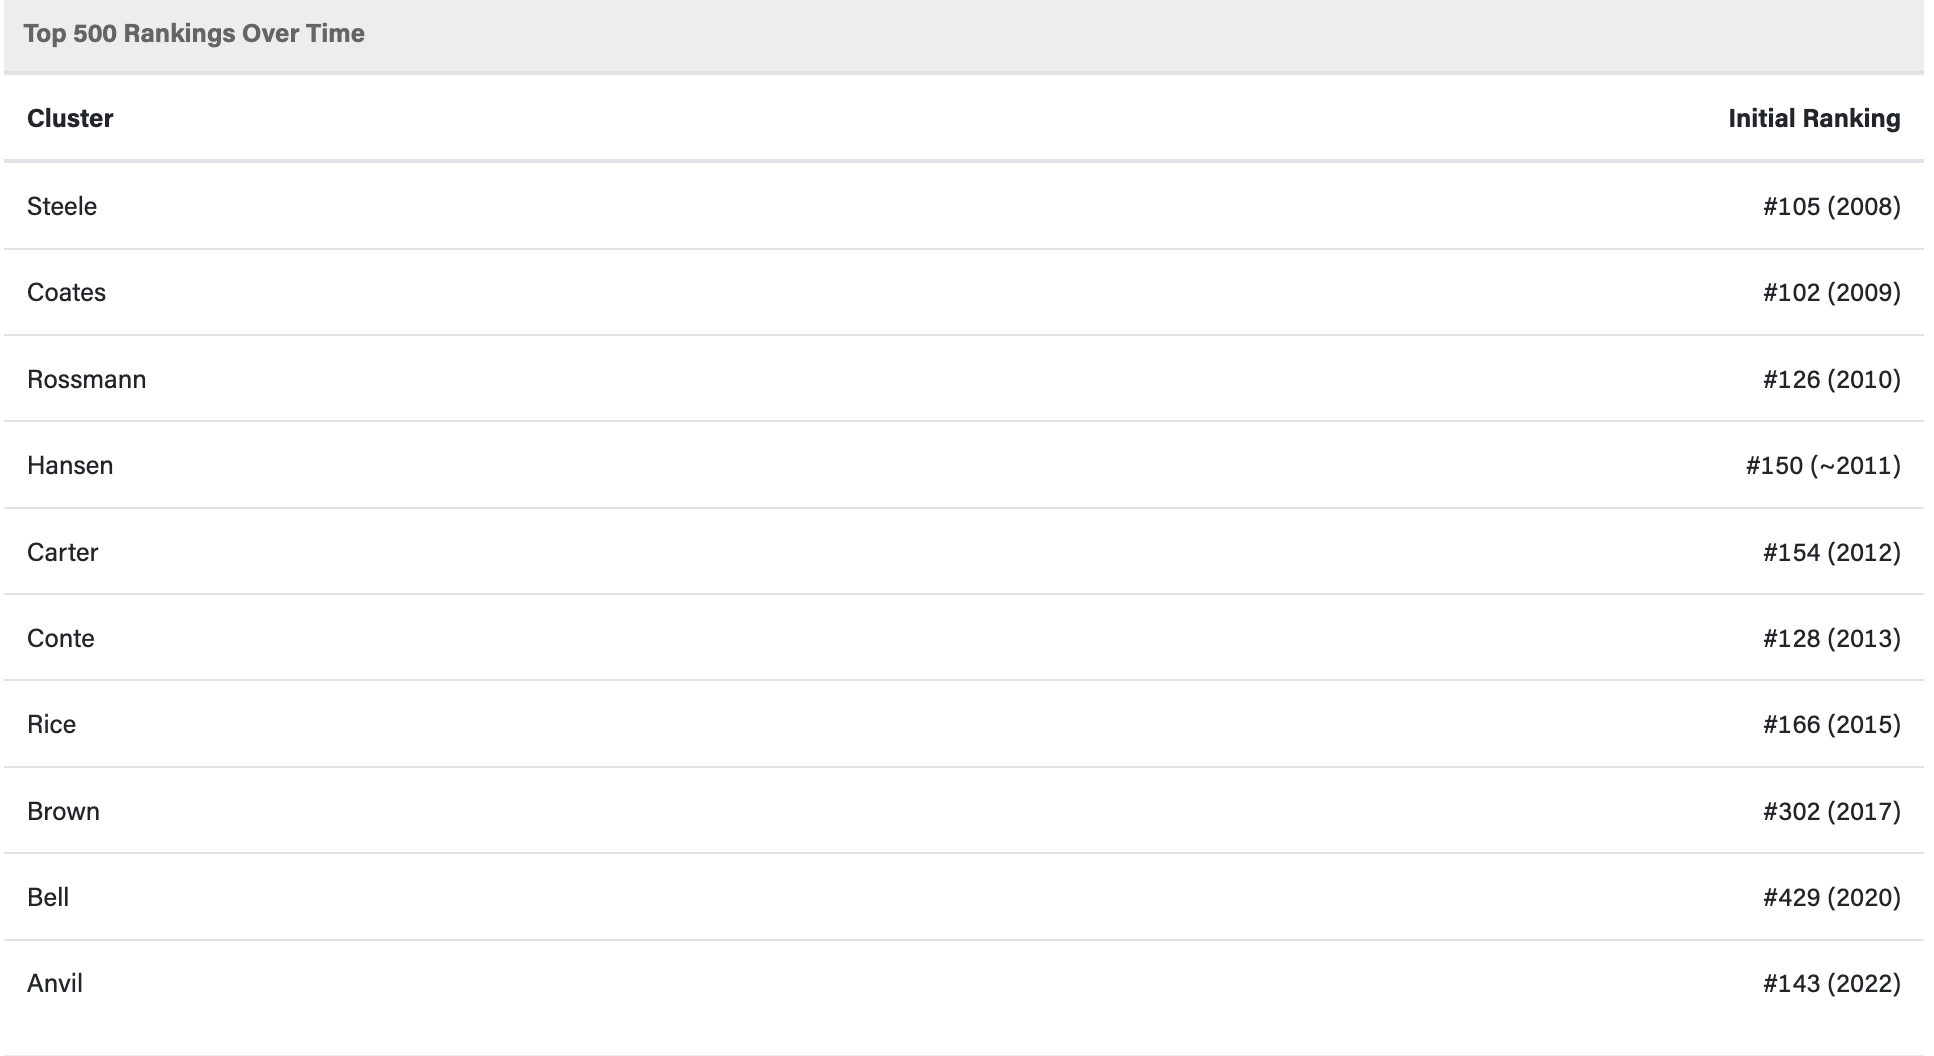
Task: Select the Coates cluster name
Action: (x=66, y=292)
